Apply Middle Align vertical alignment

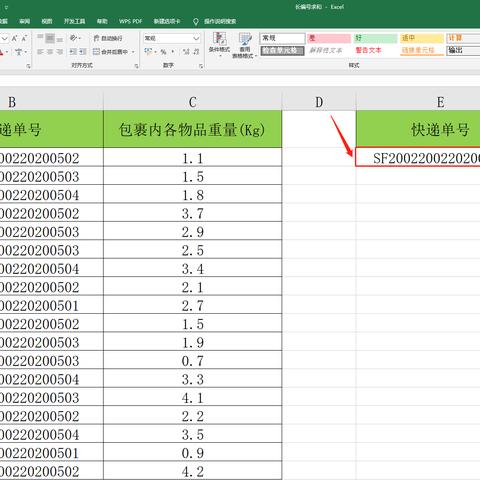50,38
